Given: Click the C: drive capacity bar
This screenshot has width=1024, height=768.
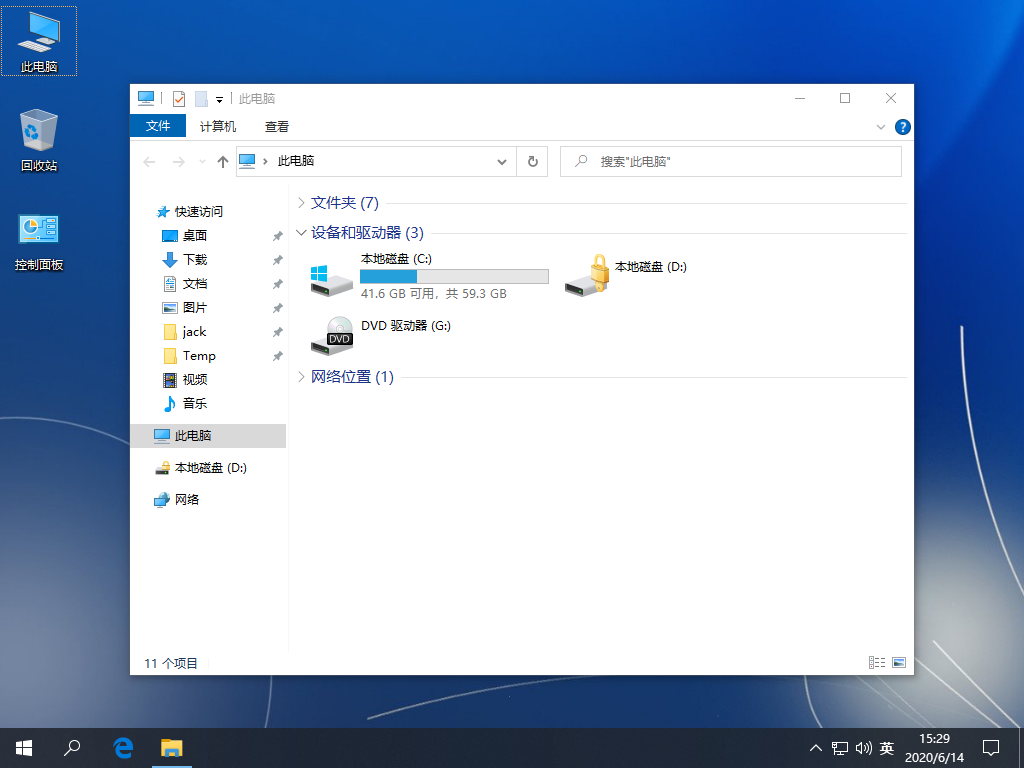Looking at the screenshot, I should tap(454, 276).
